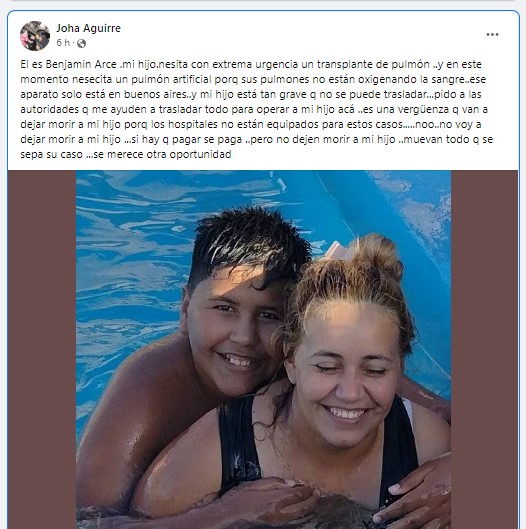
Task: Click the brown margin left of photo
Action: click(42, 350)
